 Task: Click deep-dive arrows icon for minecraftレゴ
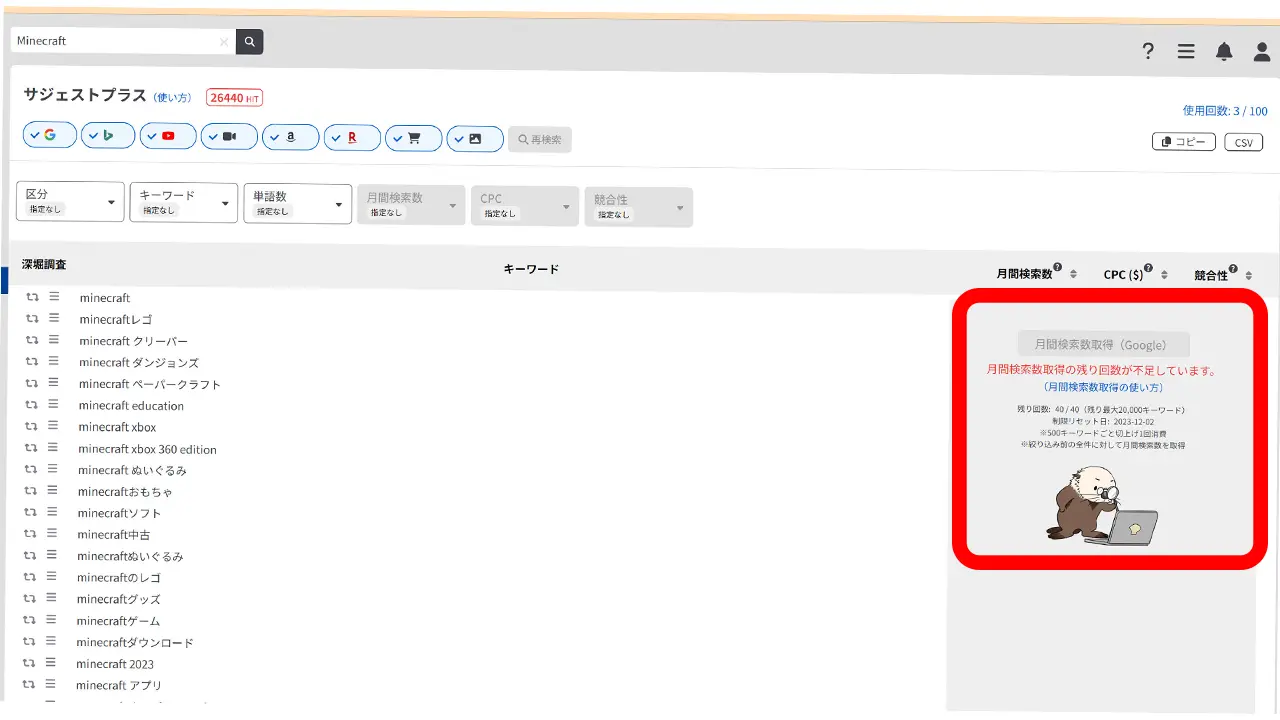tap(32, 319)
